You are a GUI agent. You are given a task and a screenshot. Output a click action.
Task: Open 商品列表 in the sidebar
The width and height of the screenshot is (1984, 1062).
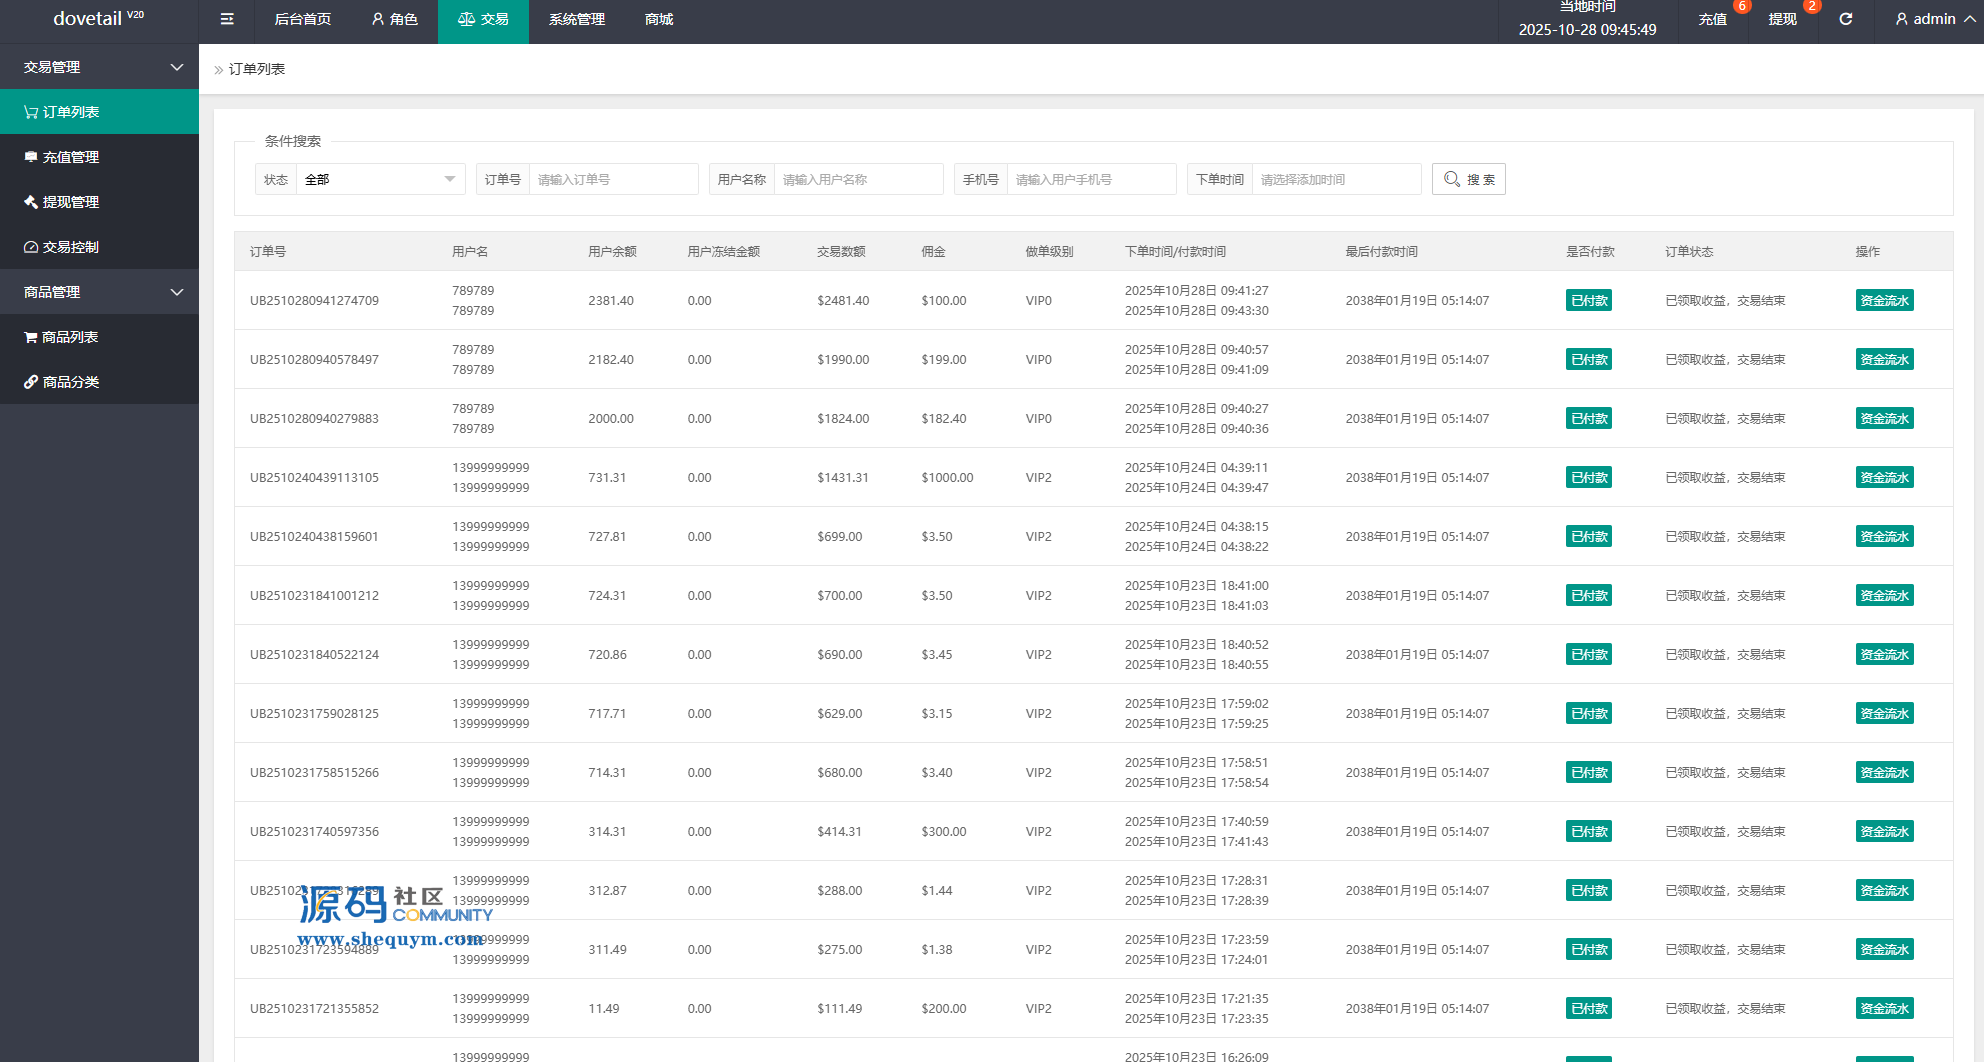click(x=99, y=337)
